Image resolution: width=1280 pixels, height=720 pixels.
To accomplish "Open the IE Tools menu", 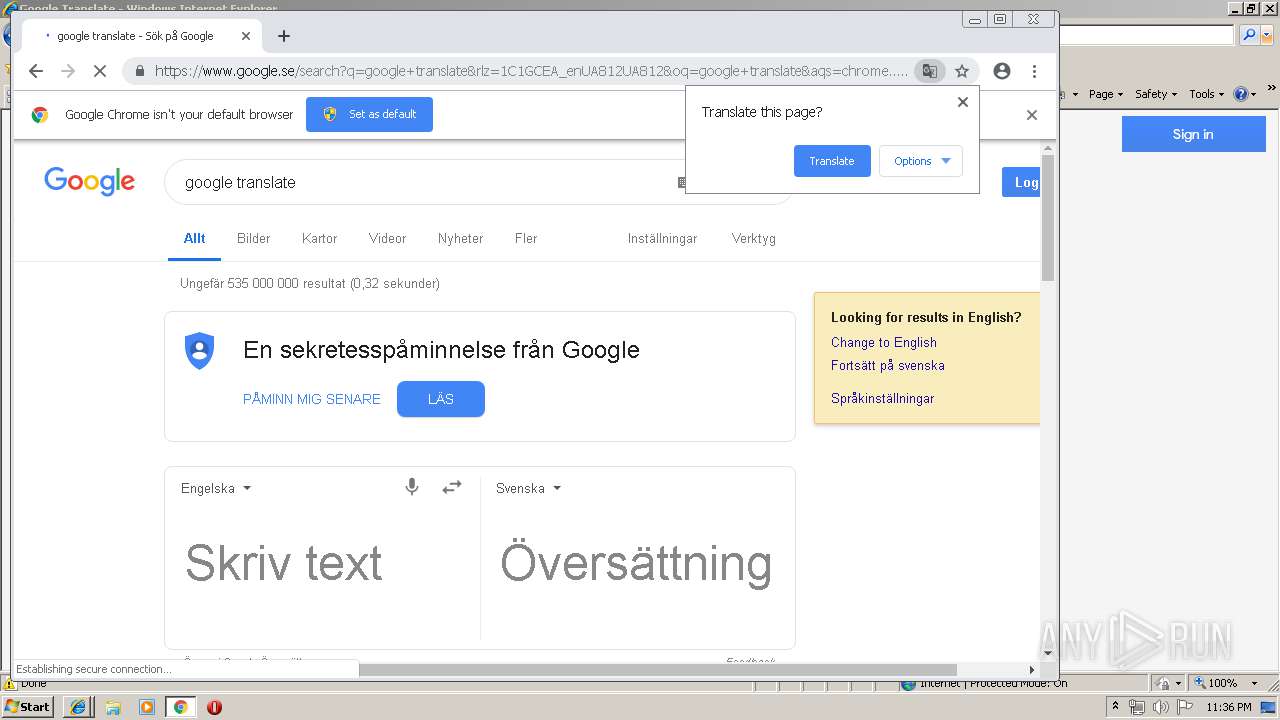I will (1206, 94).
